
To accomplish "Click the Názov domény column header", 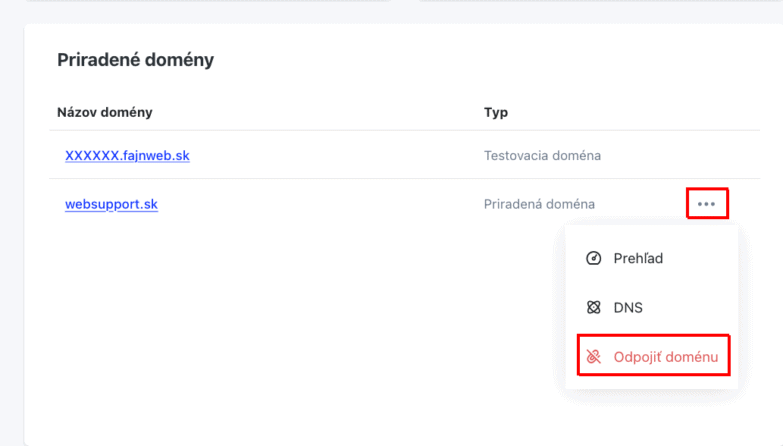I will [x=105, y=112].
